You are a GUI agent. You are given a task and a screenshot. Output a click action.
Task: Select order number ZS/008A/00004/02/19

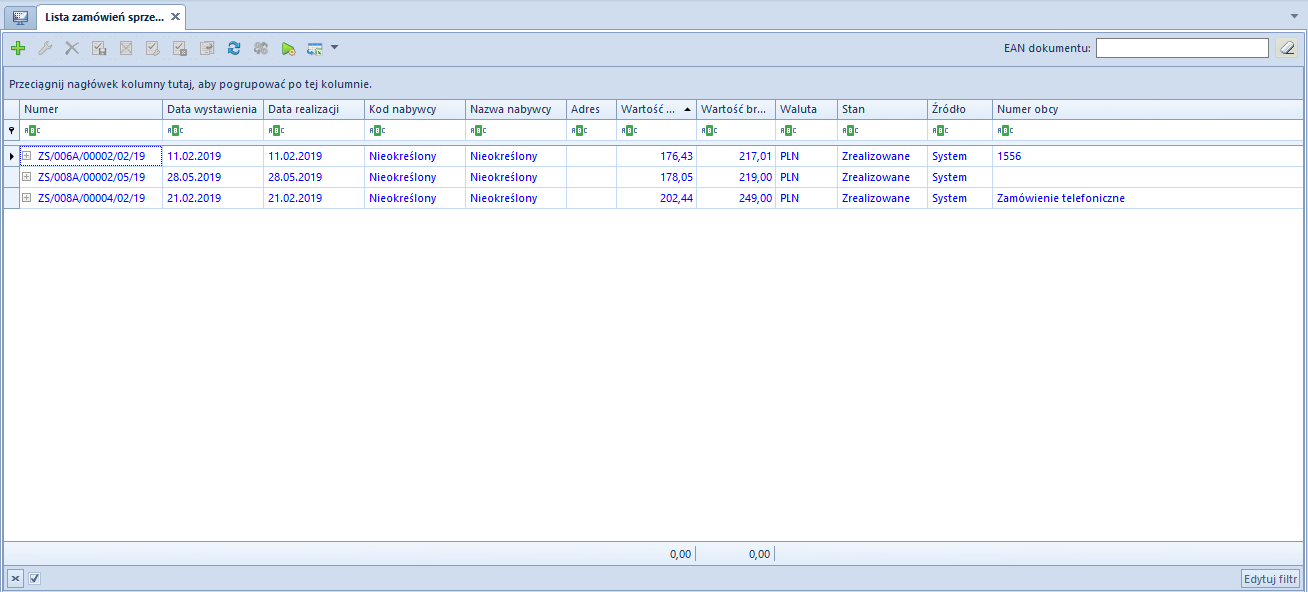tap(91, 198)
